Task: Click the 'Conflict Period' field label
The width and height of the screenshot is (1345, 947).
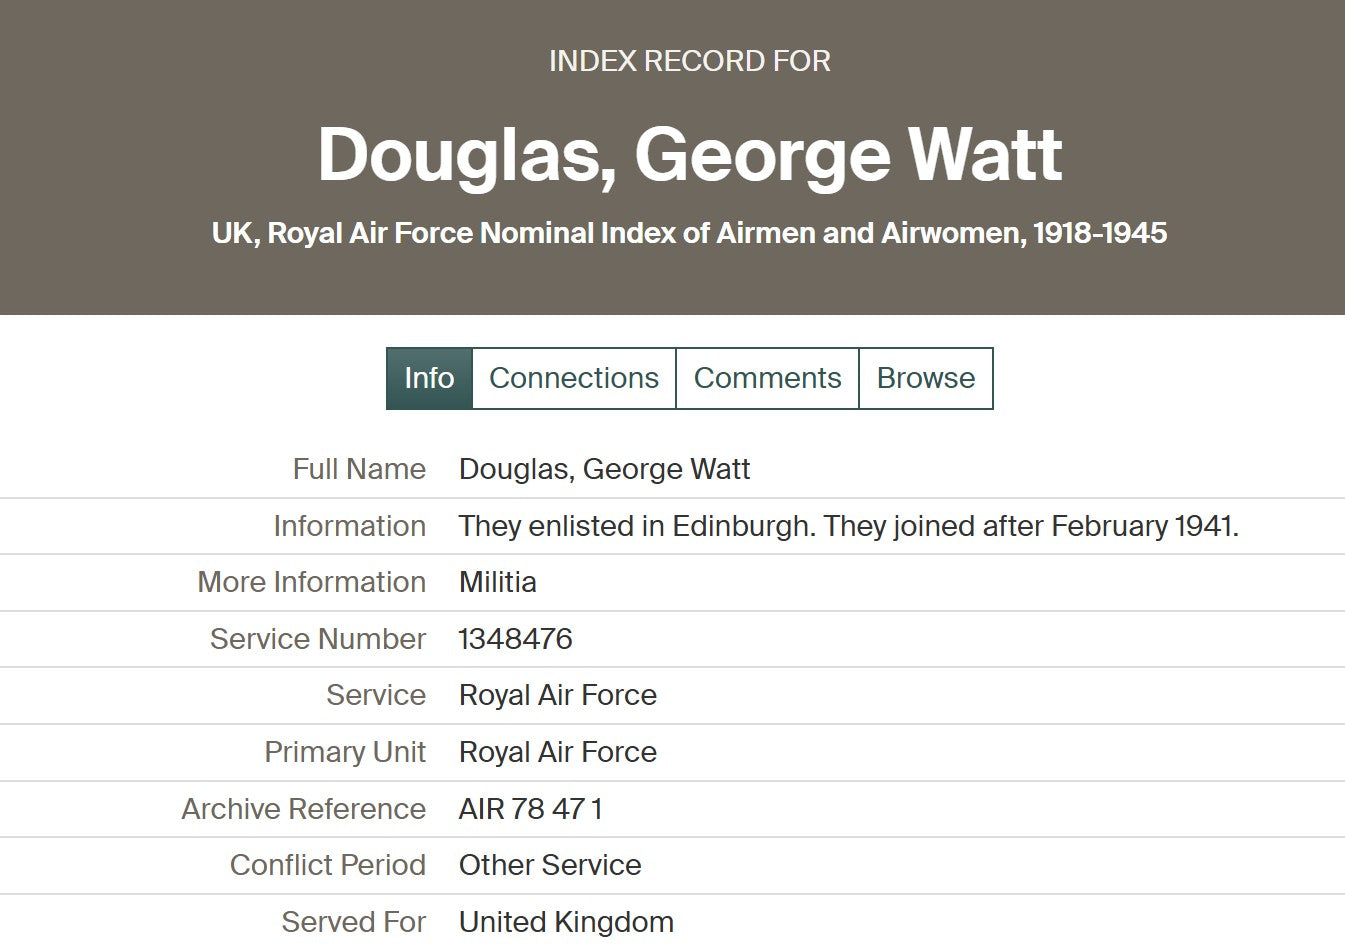Action: pos(328,865)
